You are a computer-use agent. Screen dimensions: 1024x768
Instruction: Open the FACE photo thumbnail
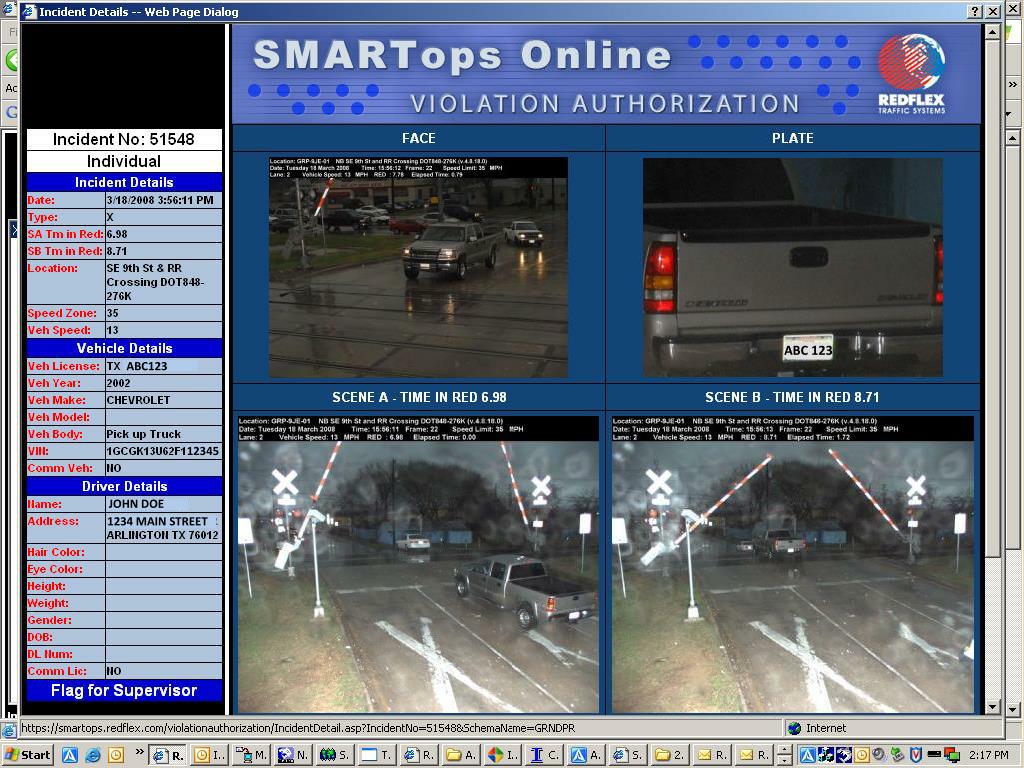point(418,266)
